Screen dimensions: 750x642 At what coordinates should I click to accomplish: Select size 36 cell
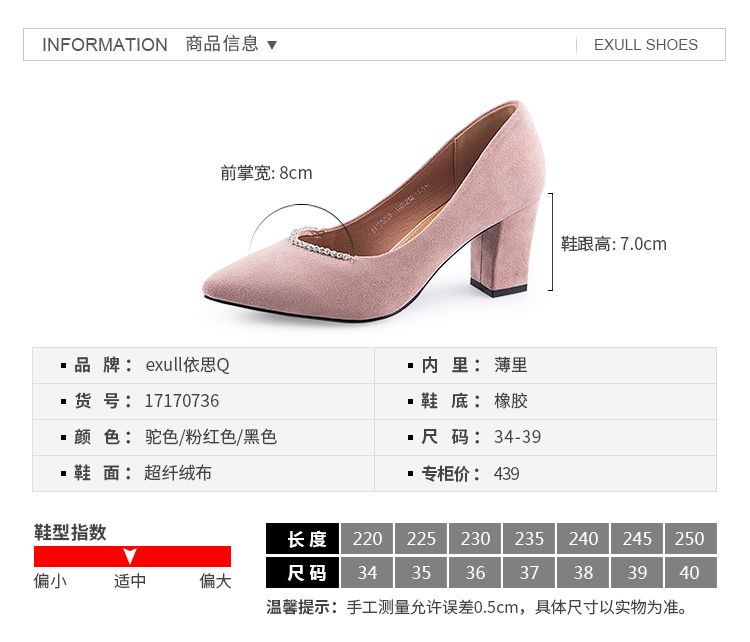(475, 573)
